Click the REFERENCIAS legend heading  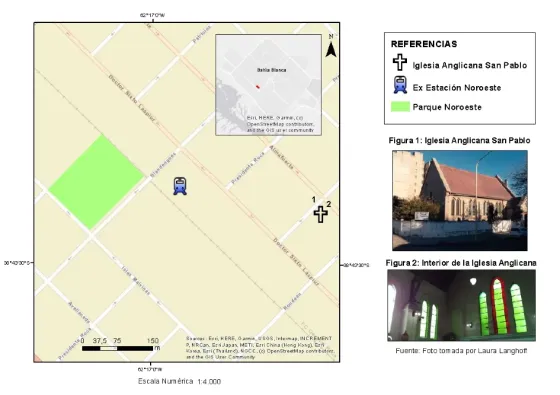click(x=424, y=44)
